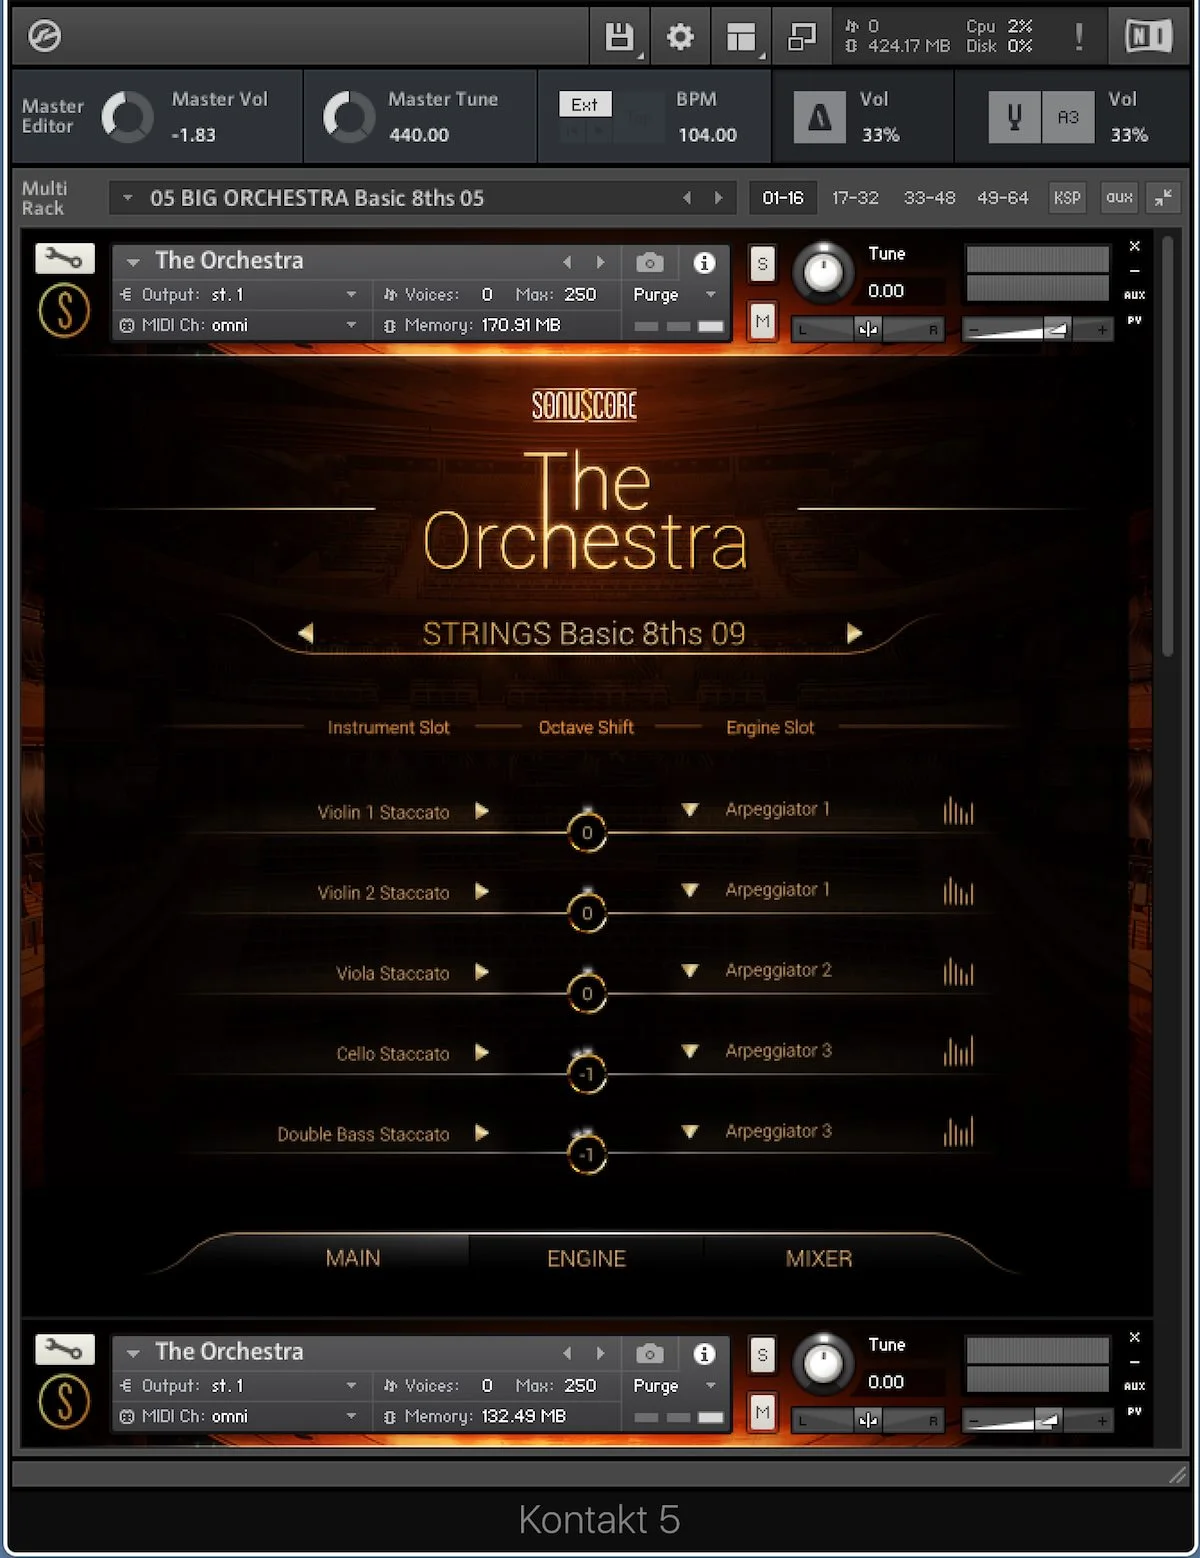The height and width of the screenshot is (1558, 1200).
Task: Open workspace layout panel icon
Action: click(x=741, y=38)
